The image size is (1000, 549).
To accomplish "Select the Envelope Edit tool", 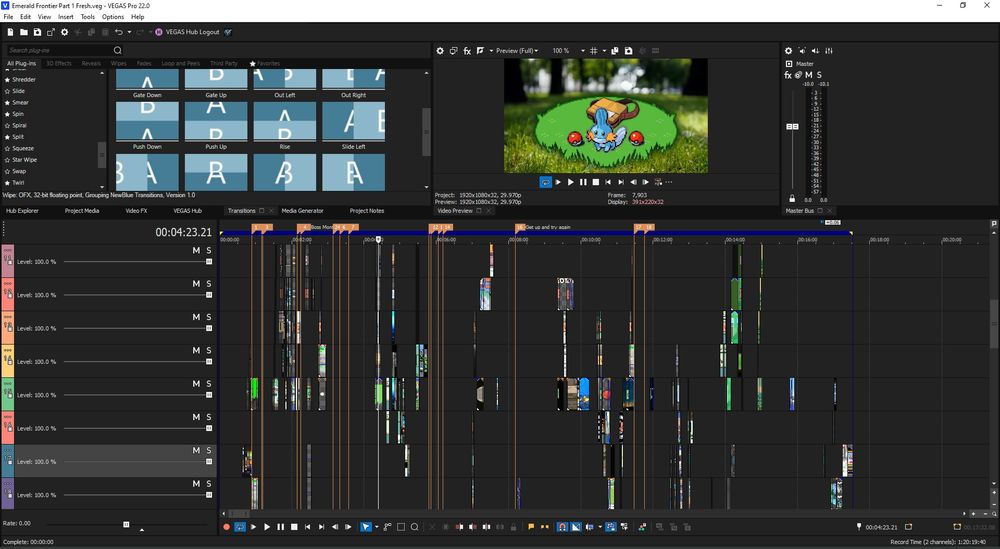I will (x=387, y=527).
